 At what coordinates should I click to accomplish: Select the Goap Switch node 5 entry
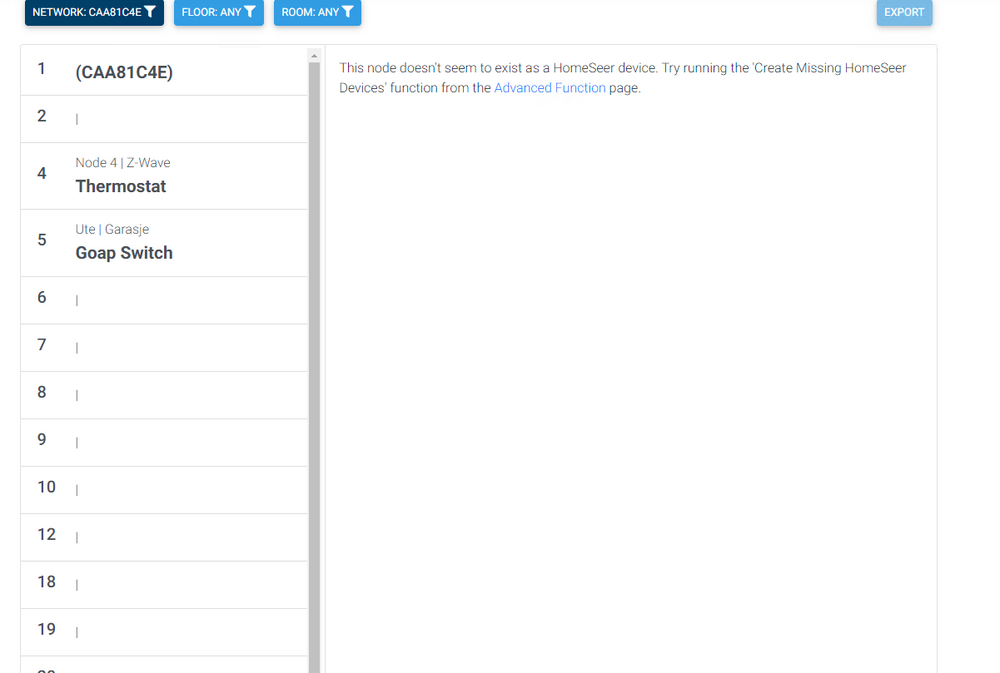point(164,243)
